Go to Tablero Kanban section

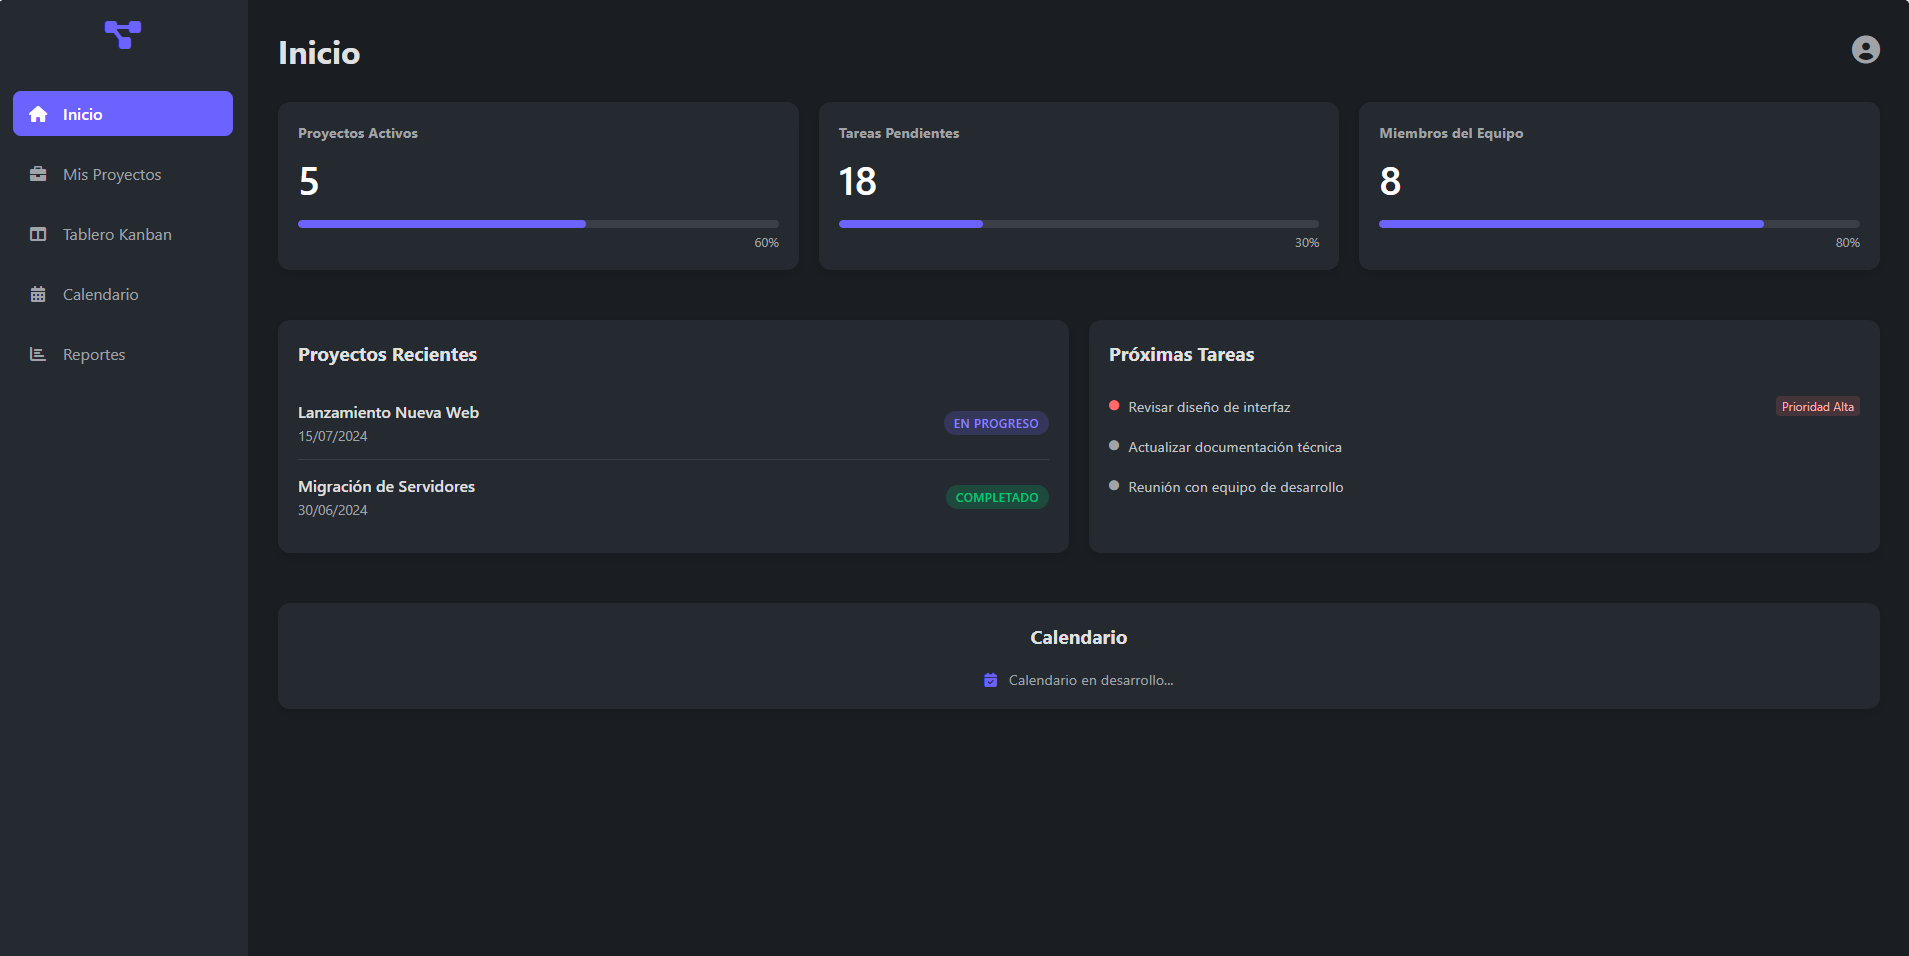pos(117,234)
